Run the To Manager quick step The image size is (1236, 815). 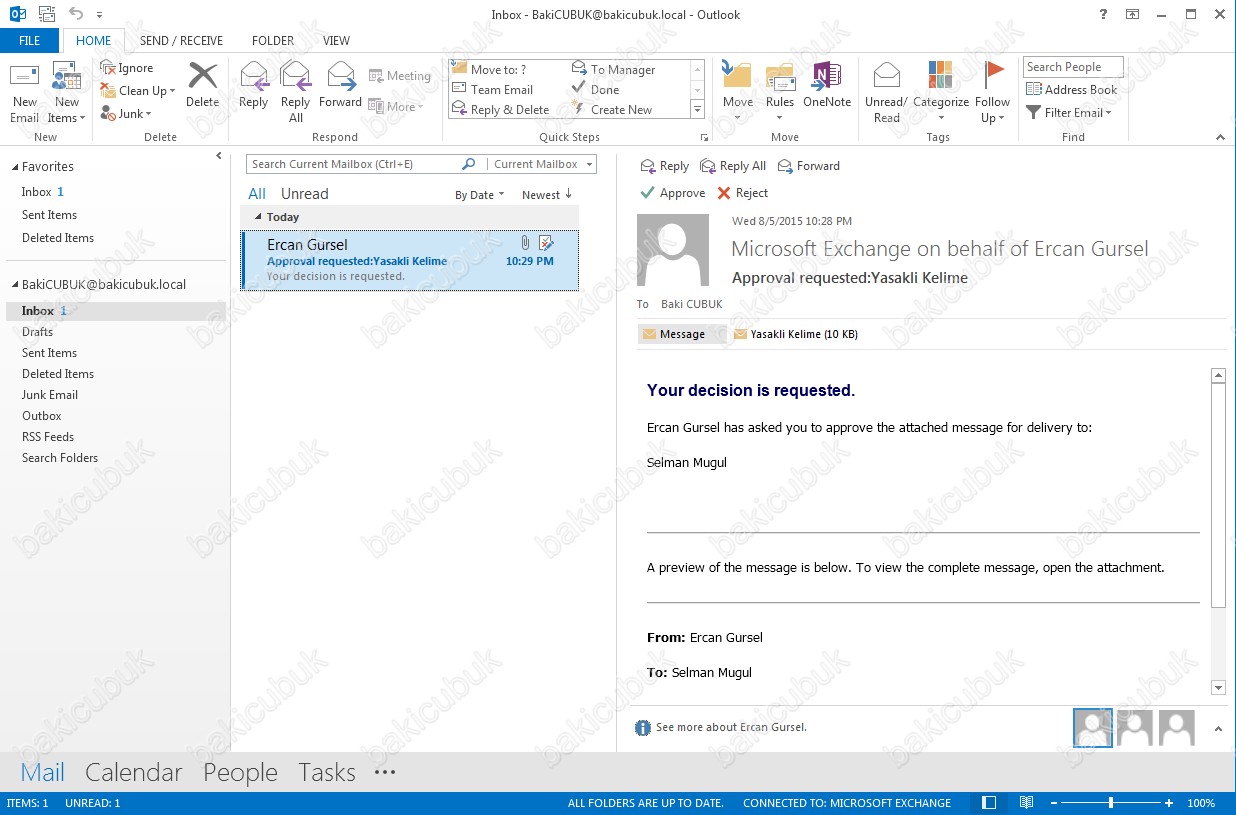pyautogui.click(x=613, y=69)
